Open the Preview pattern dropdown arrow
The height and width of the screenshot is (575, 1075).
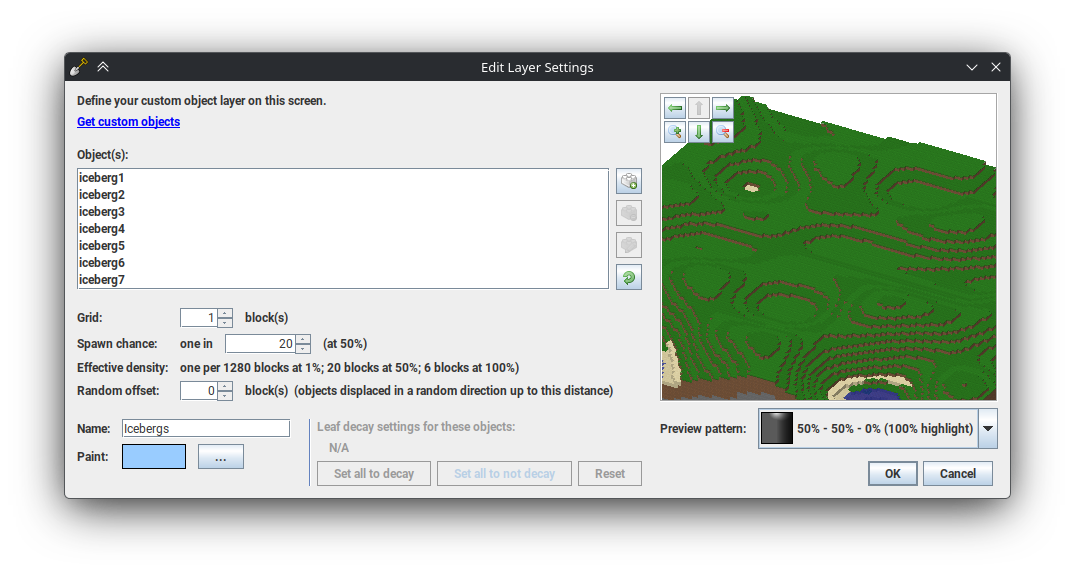tap(988, 428)
